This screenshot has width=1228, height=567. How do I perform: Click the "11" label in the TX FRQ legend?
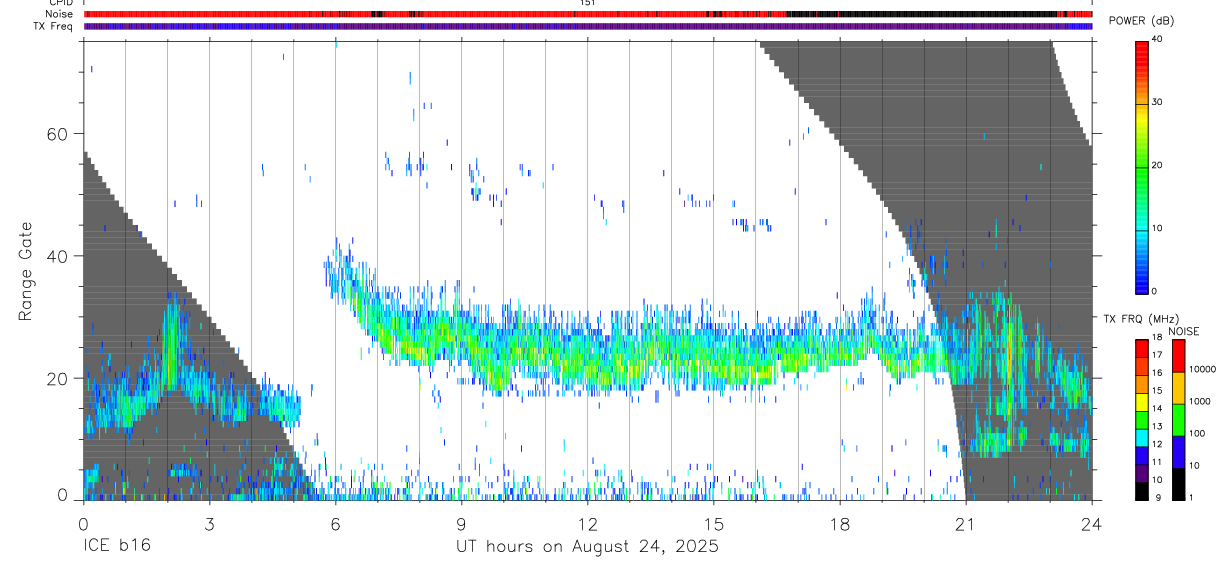(1158, 462)
